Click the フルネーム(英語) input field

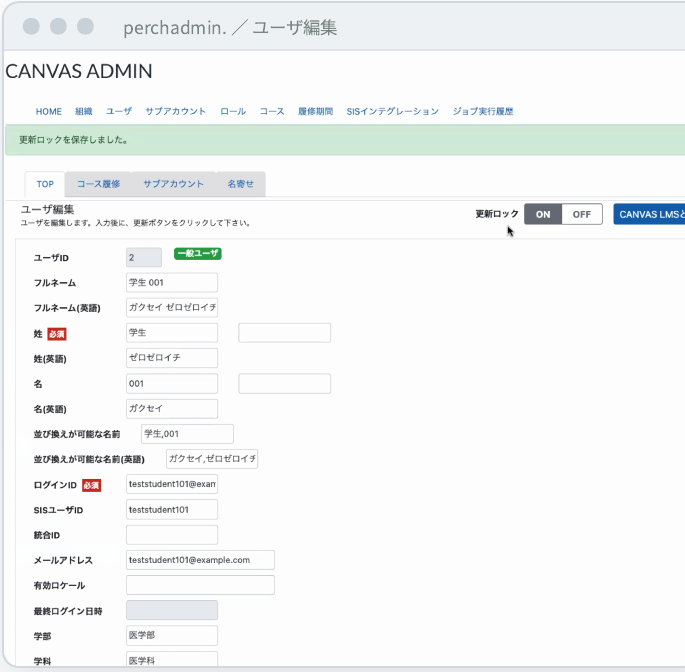172,308
